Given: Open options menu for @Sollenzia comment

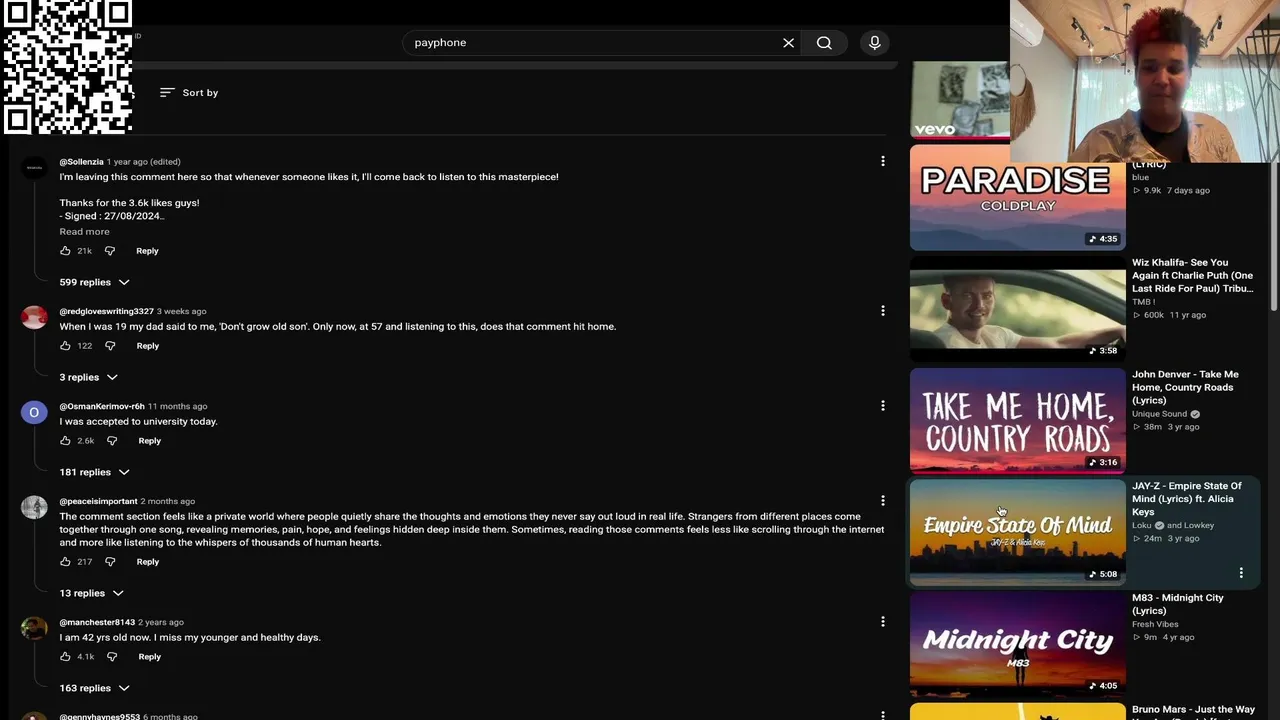Looking at the screenshot, I should [x=882, y=161].
